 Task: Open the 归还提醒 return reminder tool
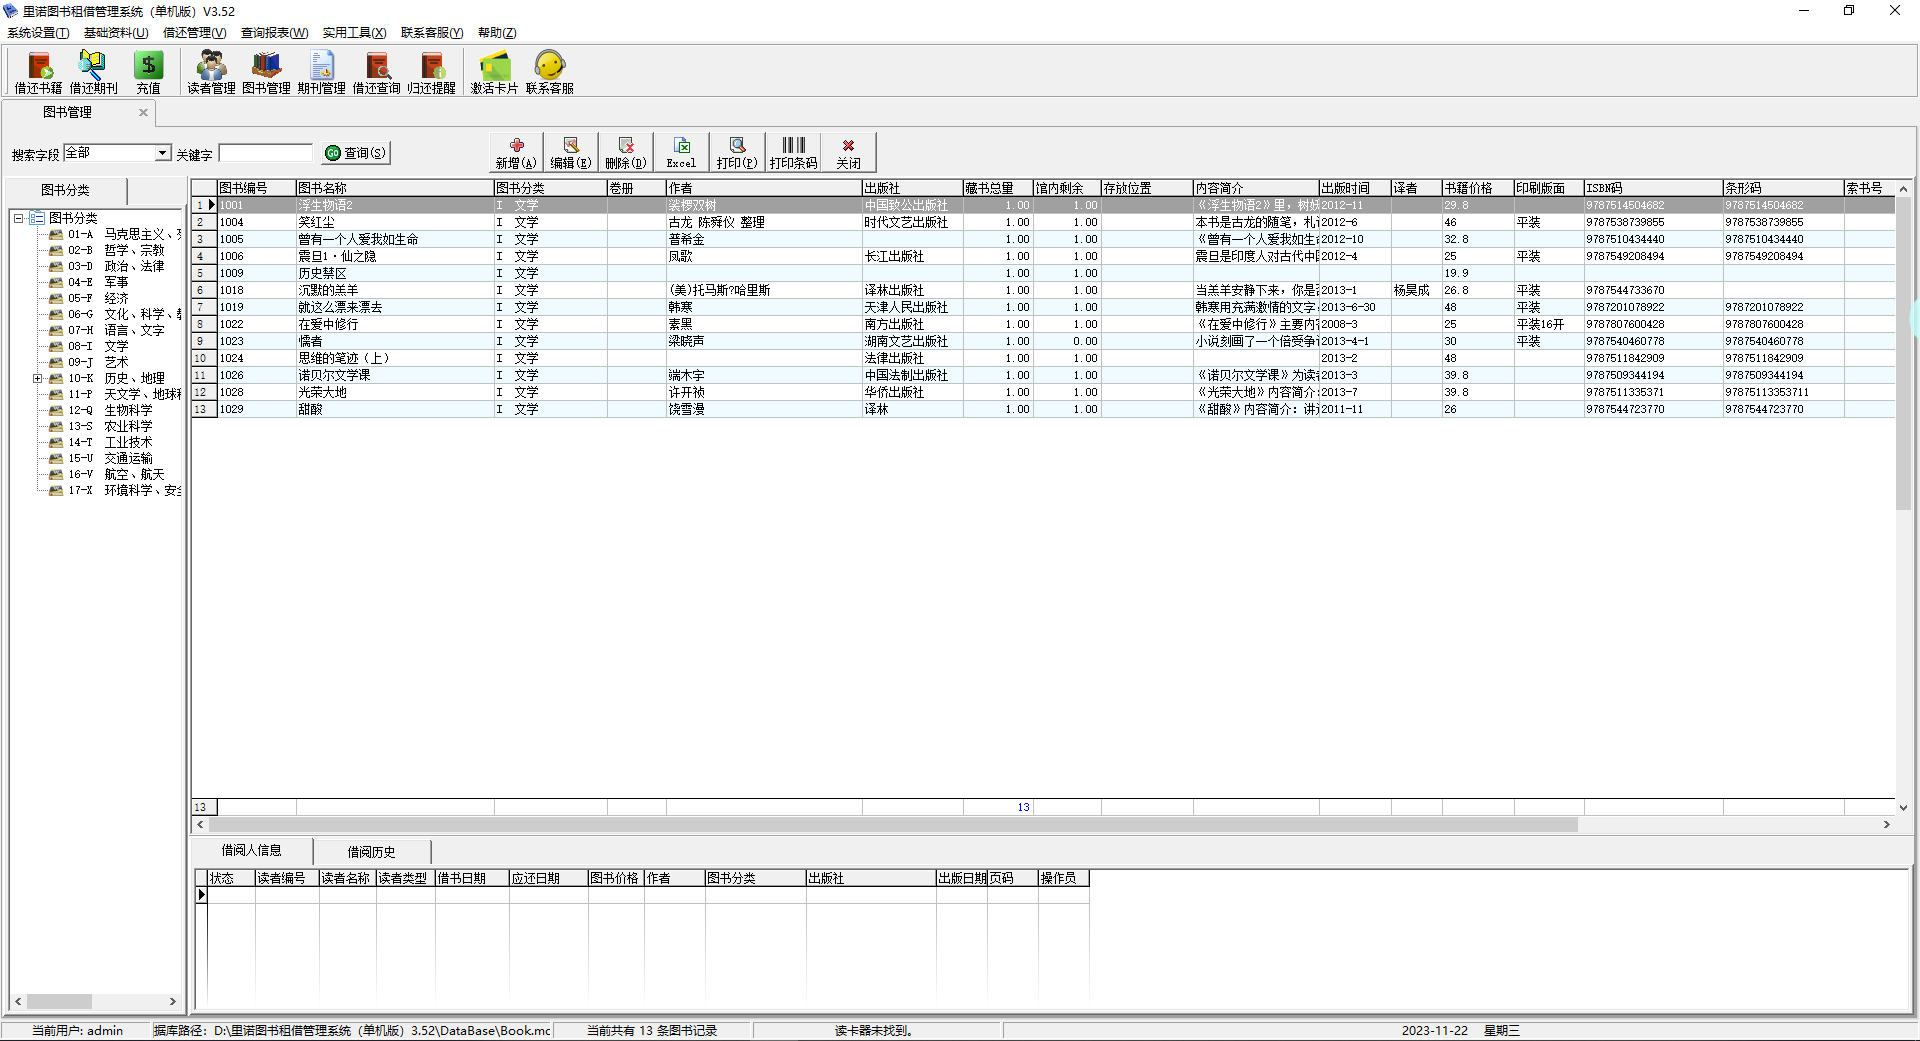431,72
